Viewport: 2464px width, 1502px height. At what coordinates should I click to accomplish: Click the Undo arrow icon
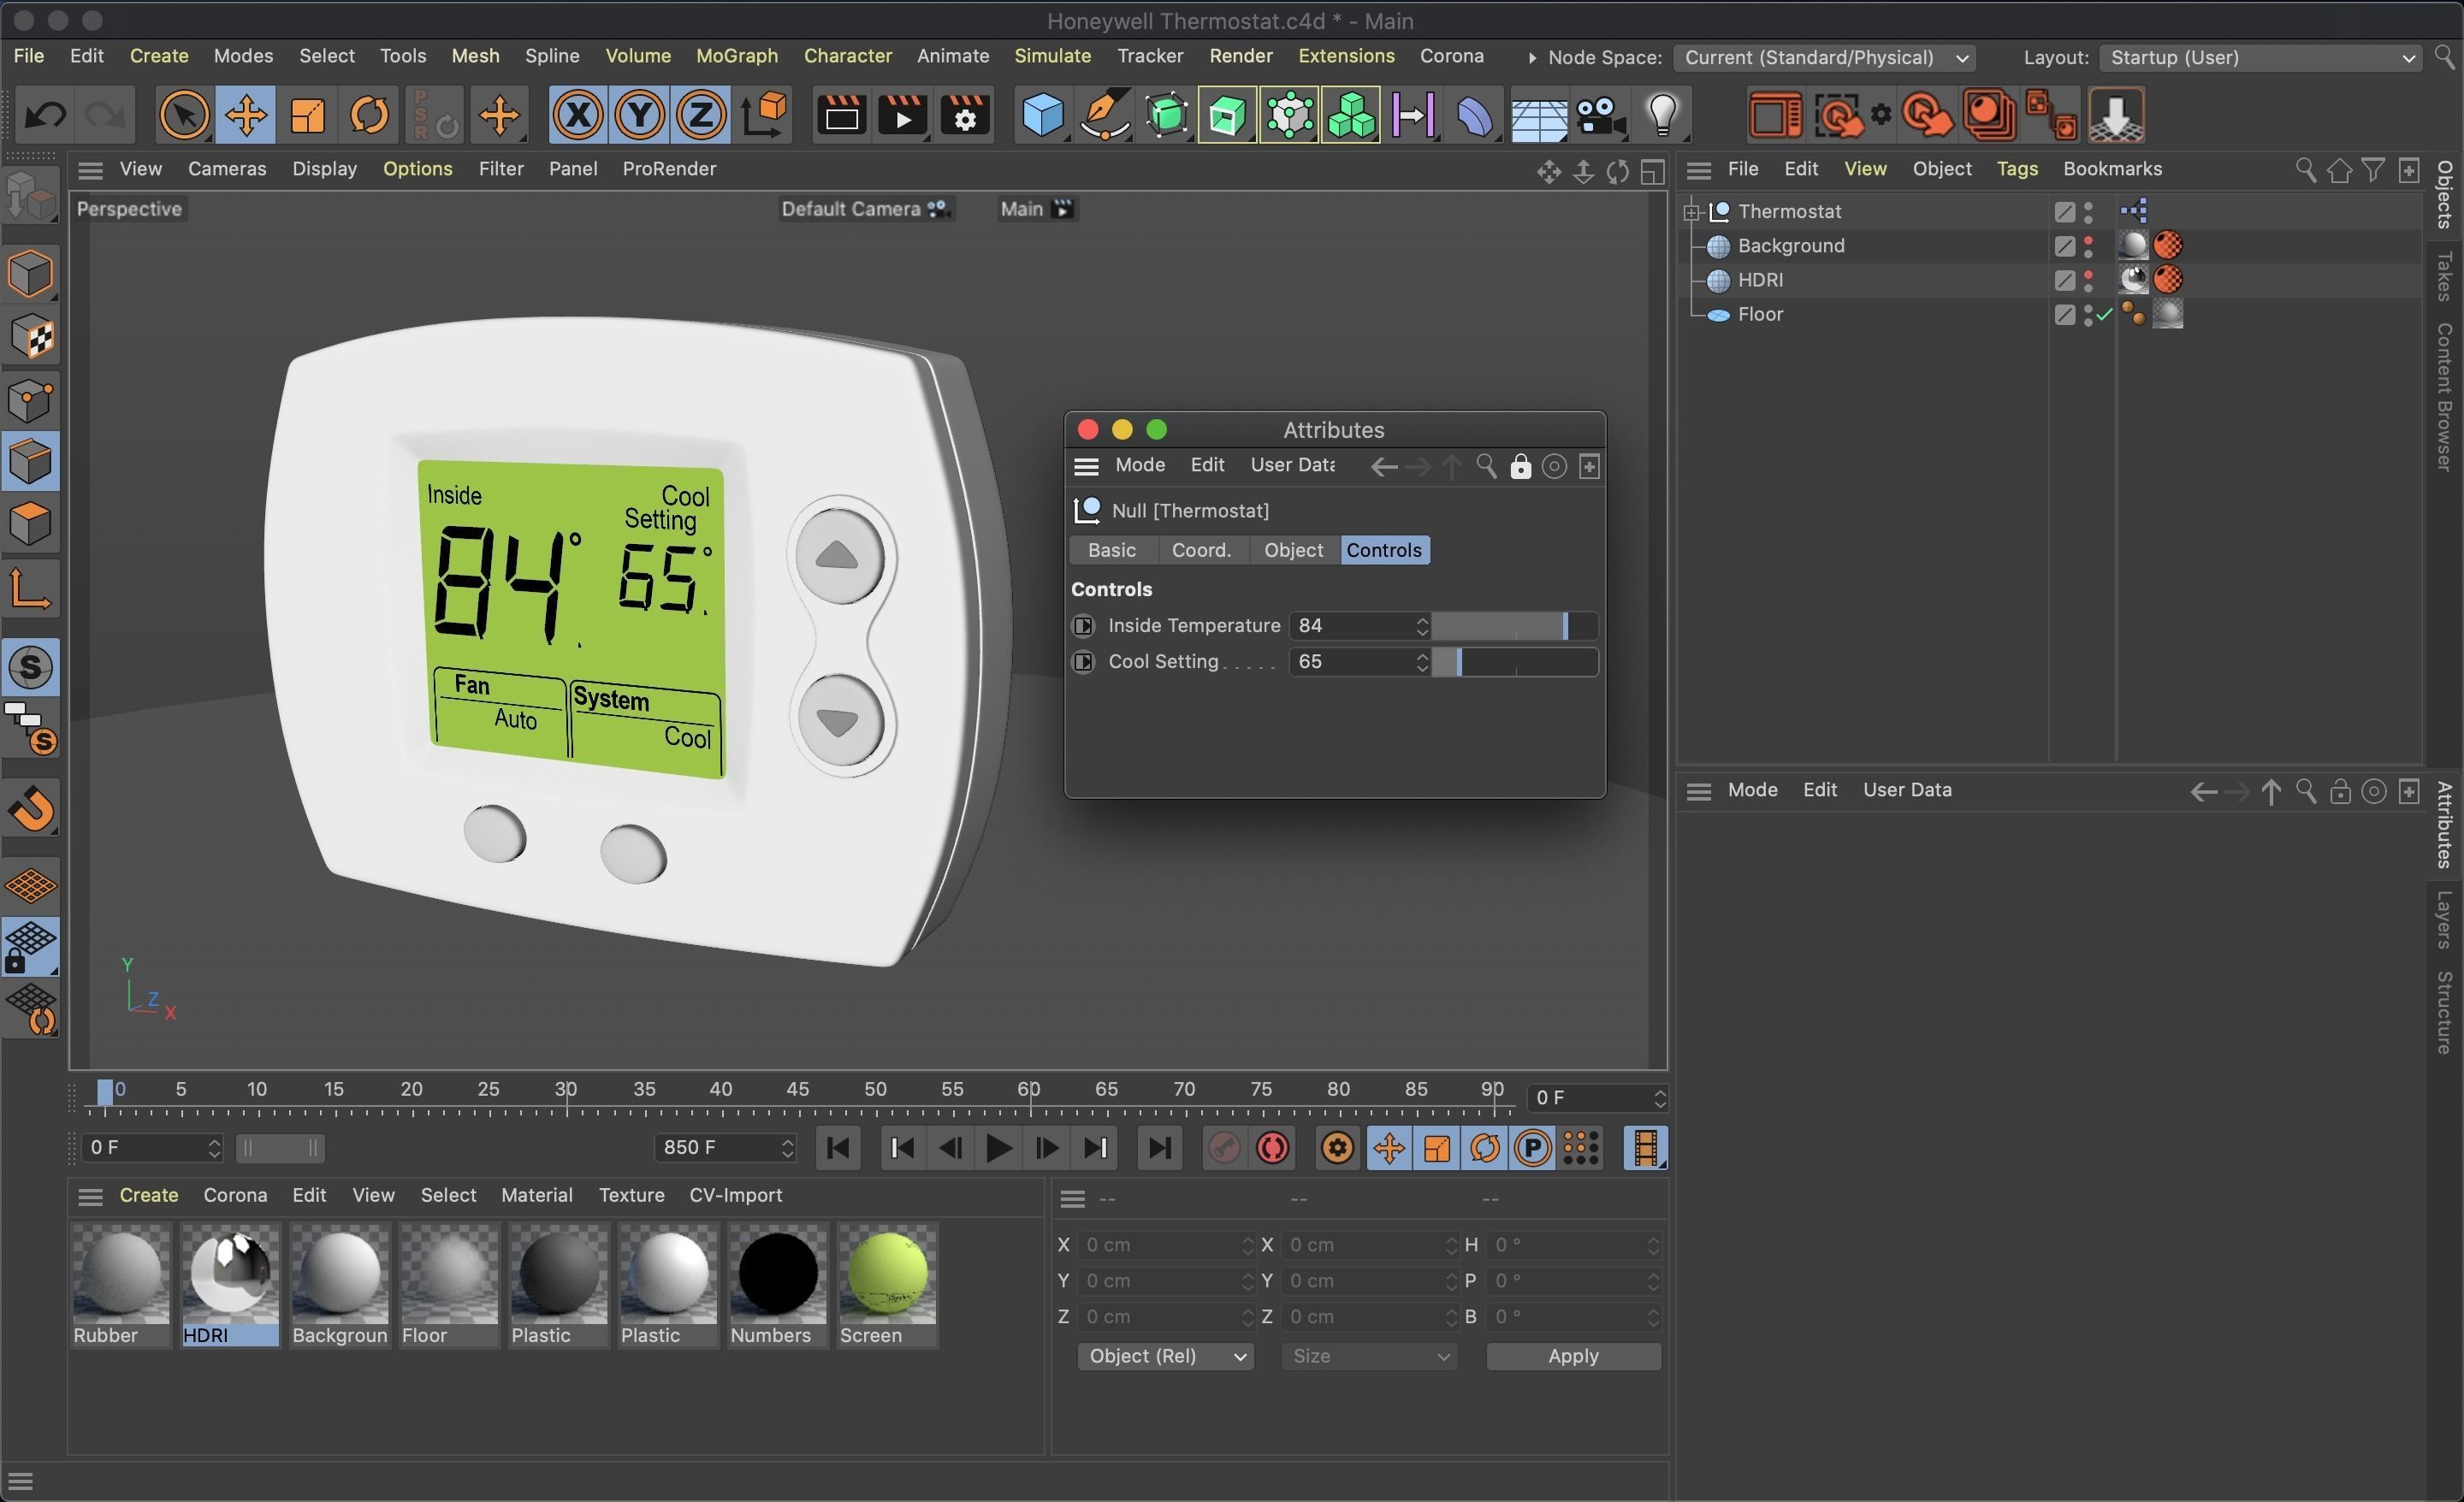44,115
